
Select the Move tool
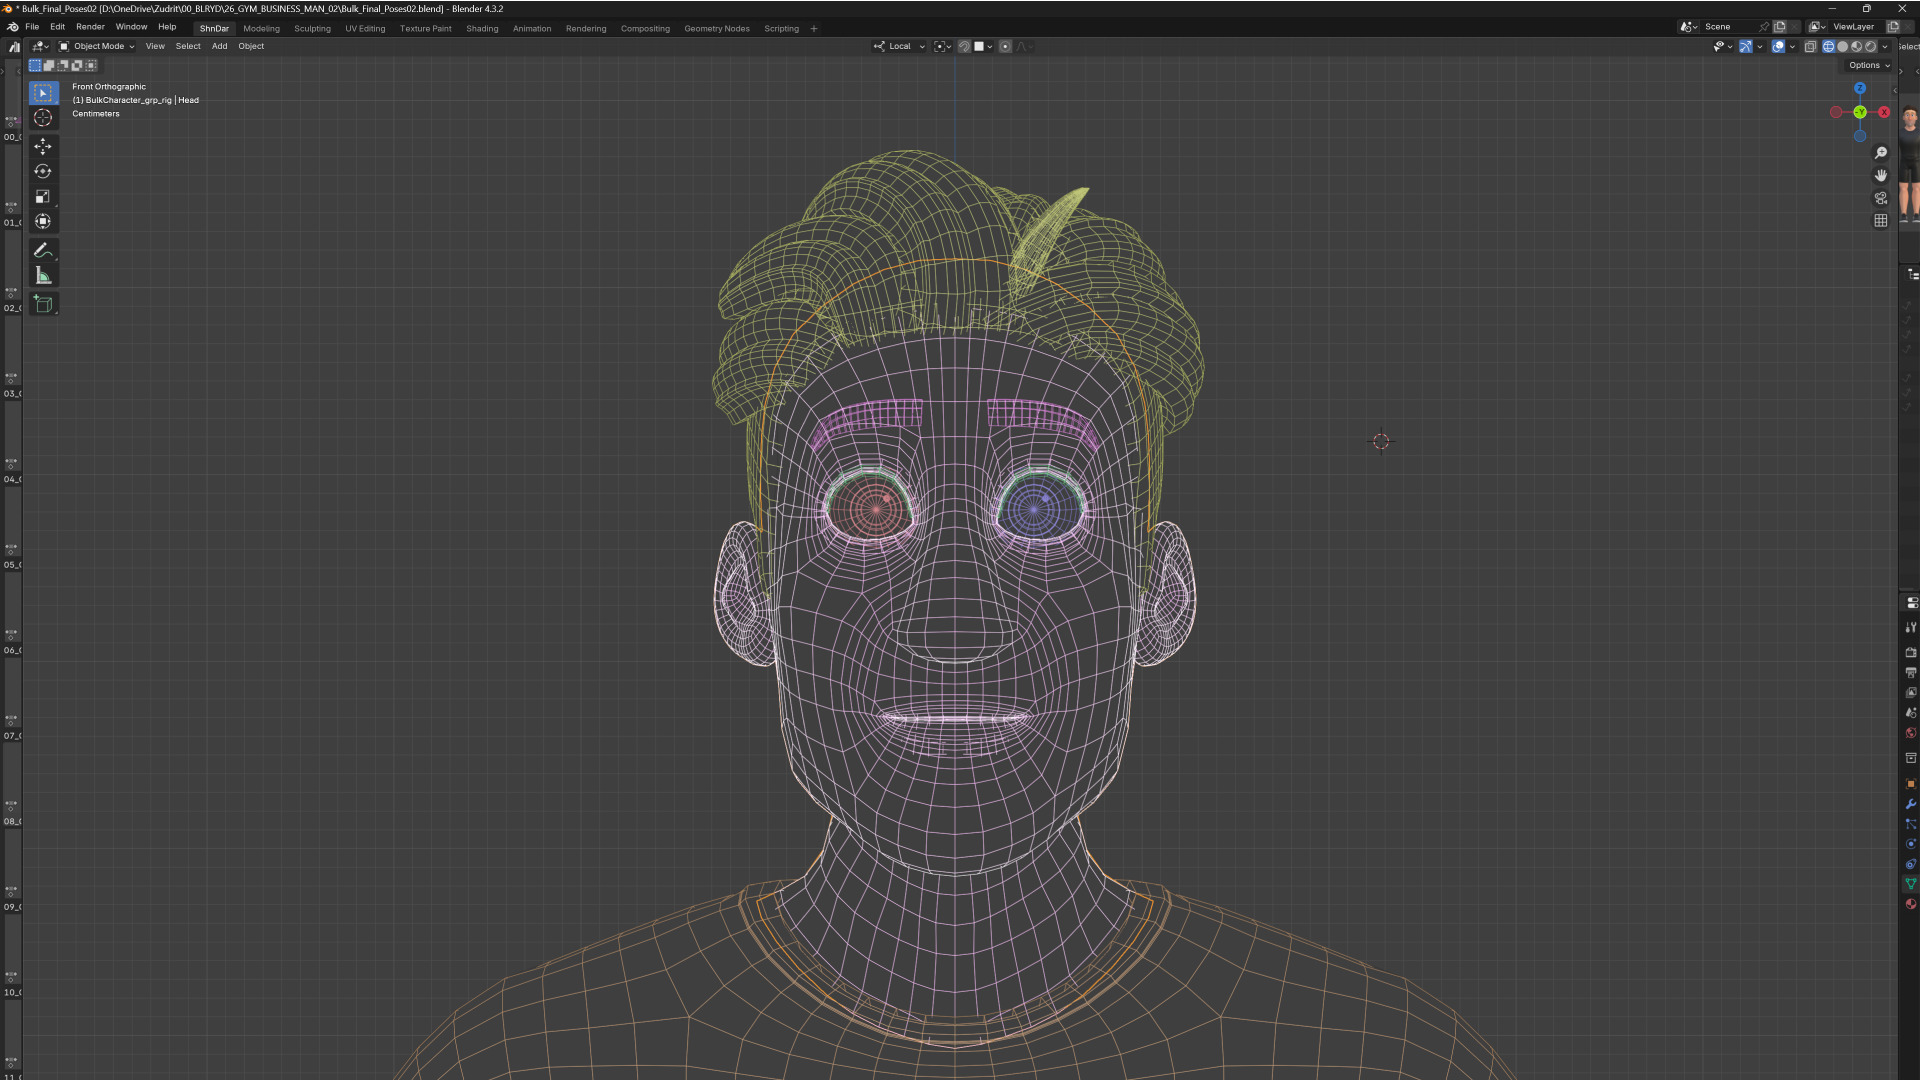coord(43,147)
